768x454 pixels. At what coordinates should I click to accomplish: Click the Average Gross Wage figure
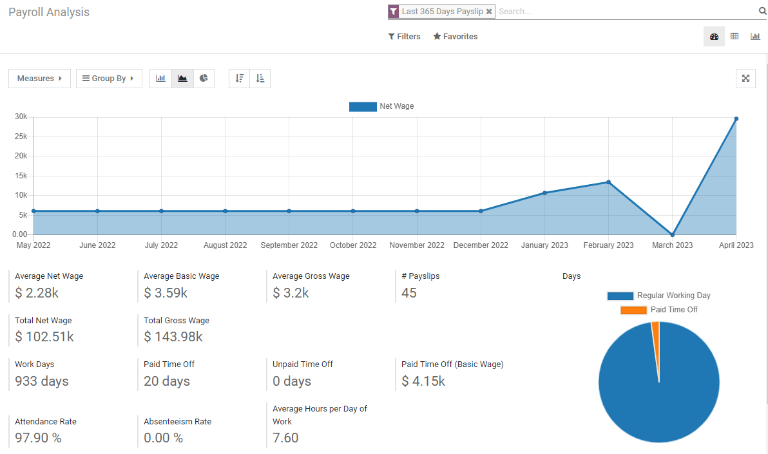[x=290, y=293]
